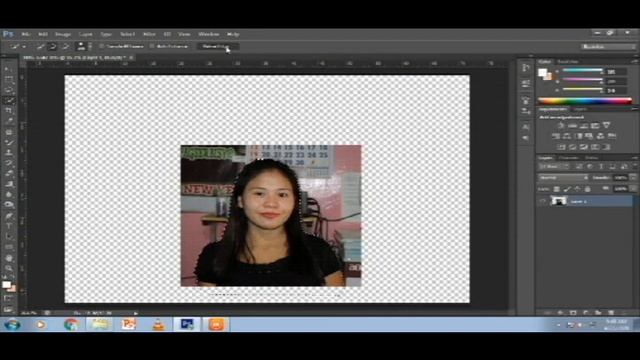
Task: Select the Rectangular Marquee tool
Action: point(9,80)
